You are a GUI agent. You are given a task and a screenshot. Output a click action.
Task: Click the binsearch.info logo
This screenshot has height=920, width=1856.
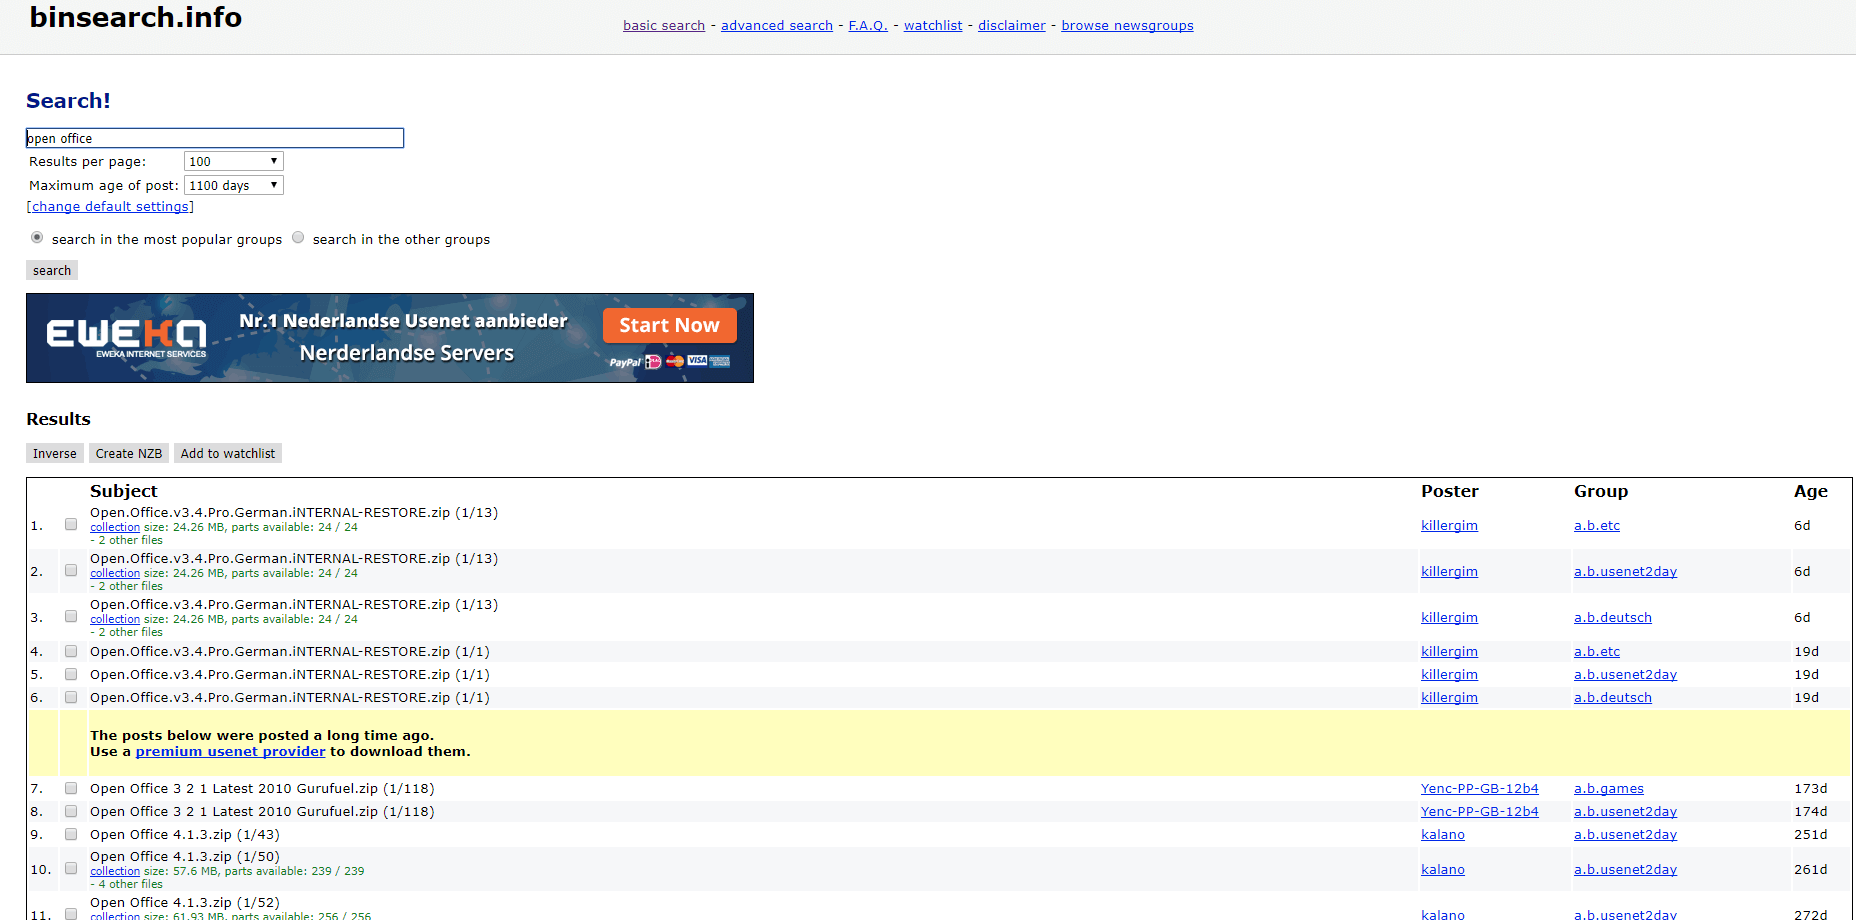135,17
